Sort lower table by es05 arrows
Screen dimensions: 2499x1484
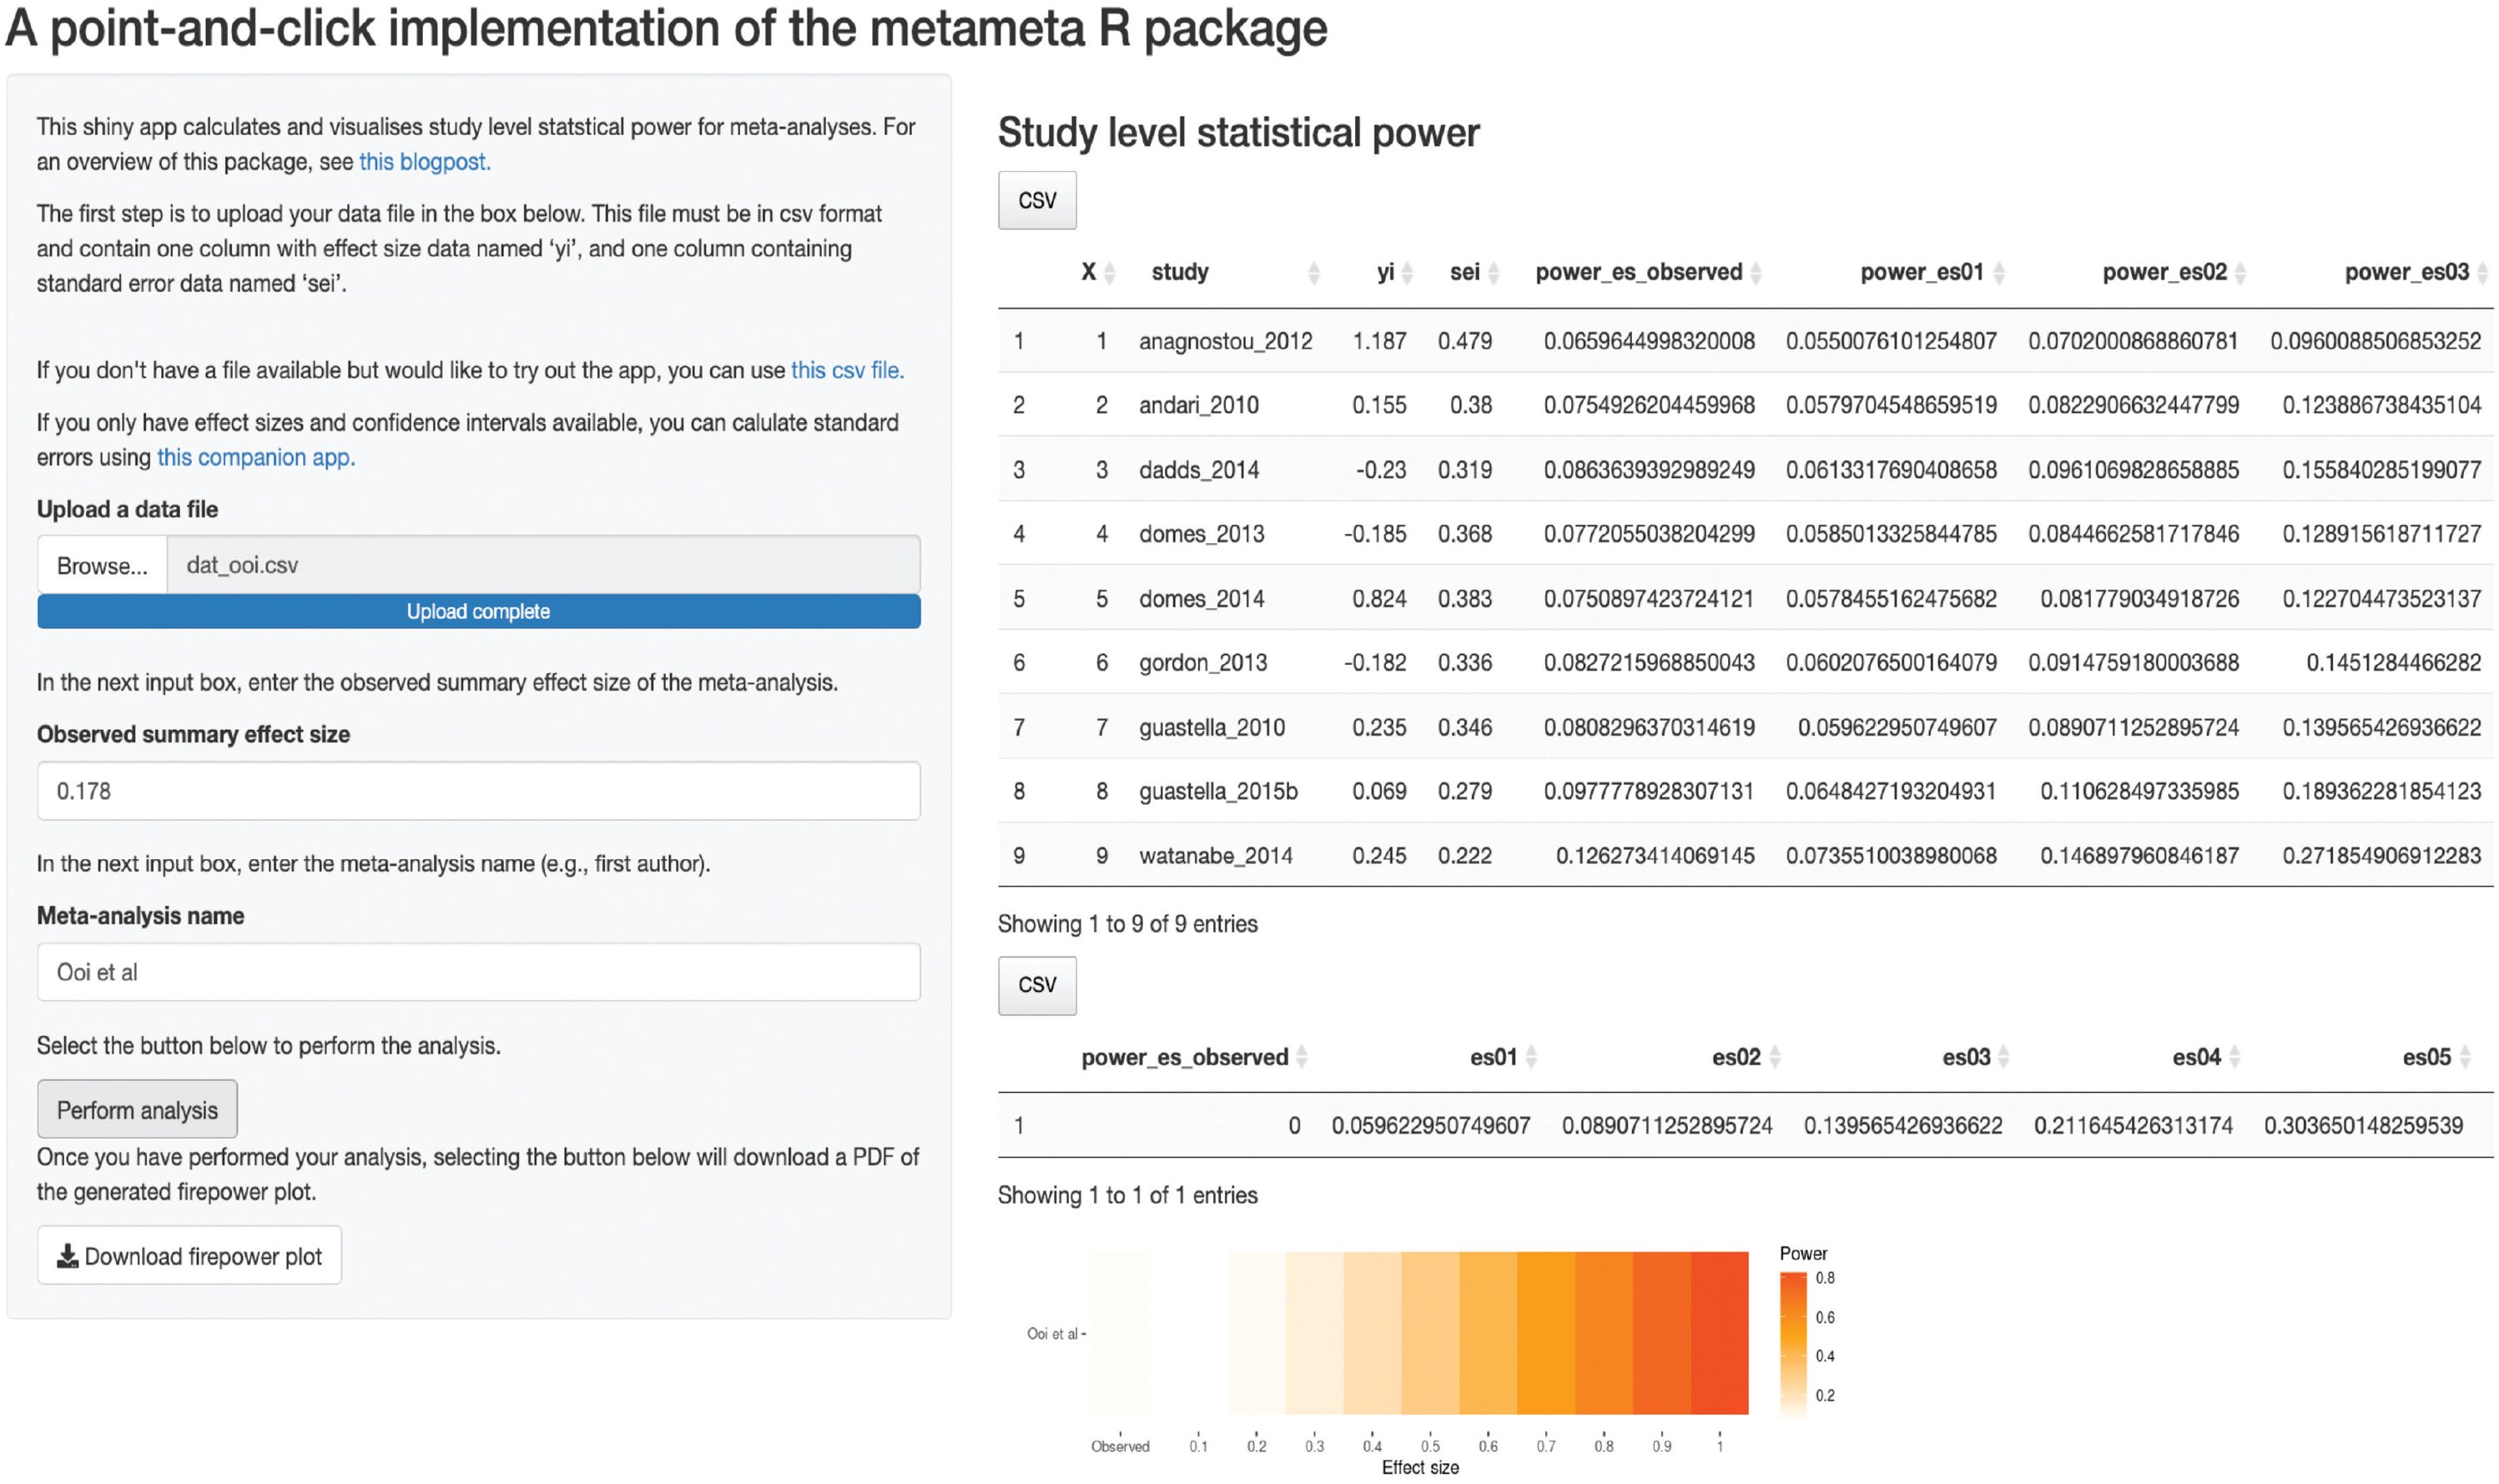pos(2464,1057)
